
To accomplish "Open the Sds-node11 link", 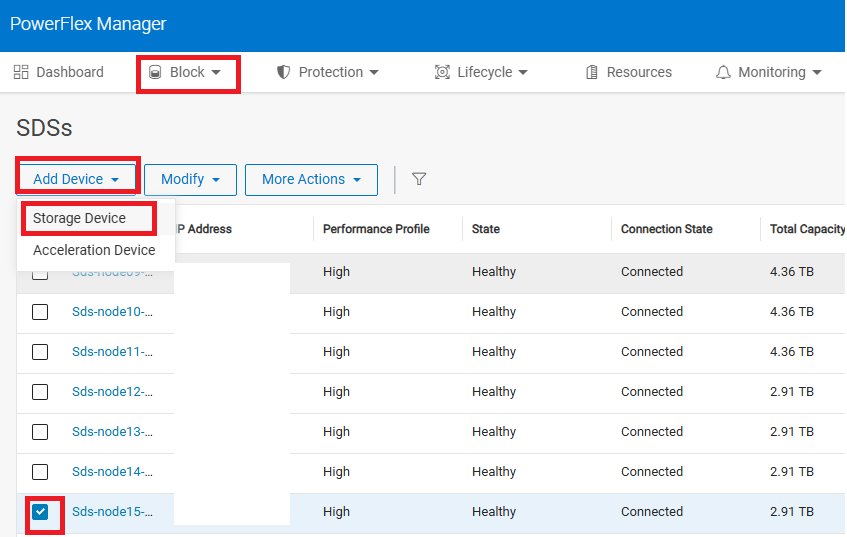I will [112, 352].
